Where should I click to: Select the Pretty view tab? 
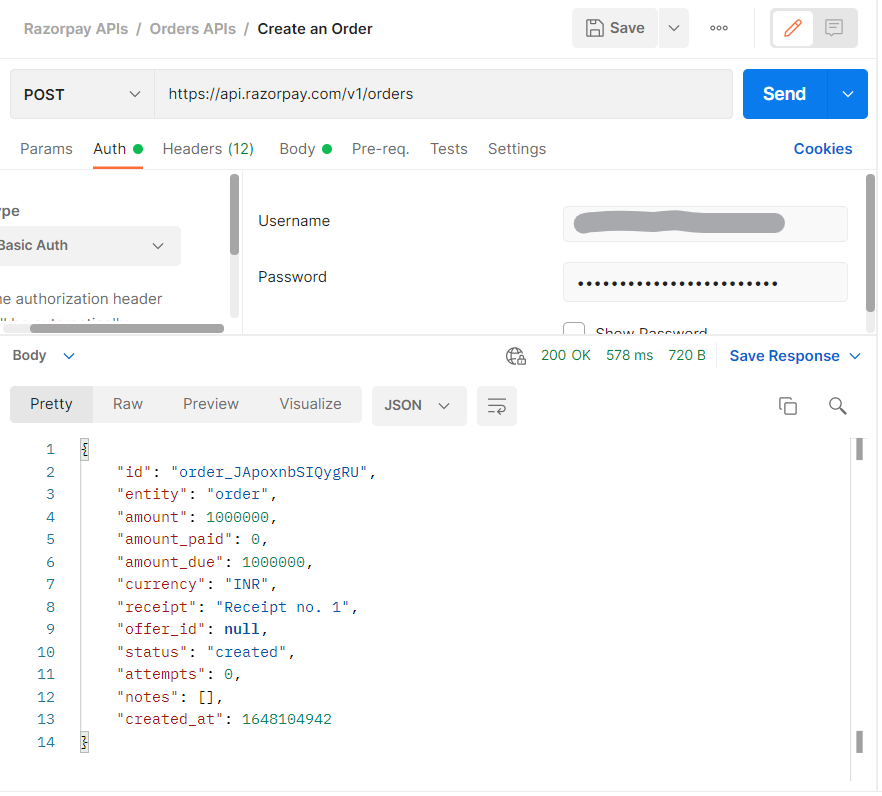click(x=52, y=405)
